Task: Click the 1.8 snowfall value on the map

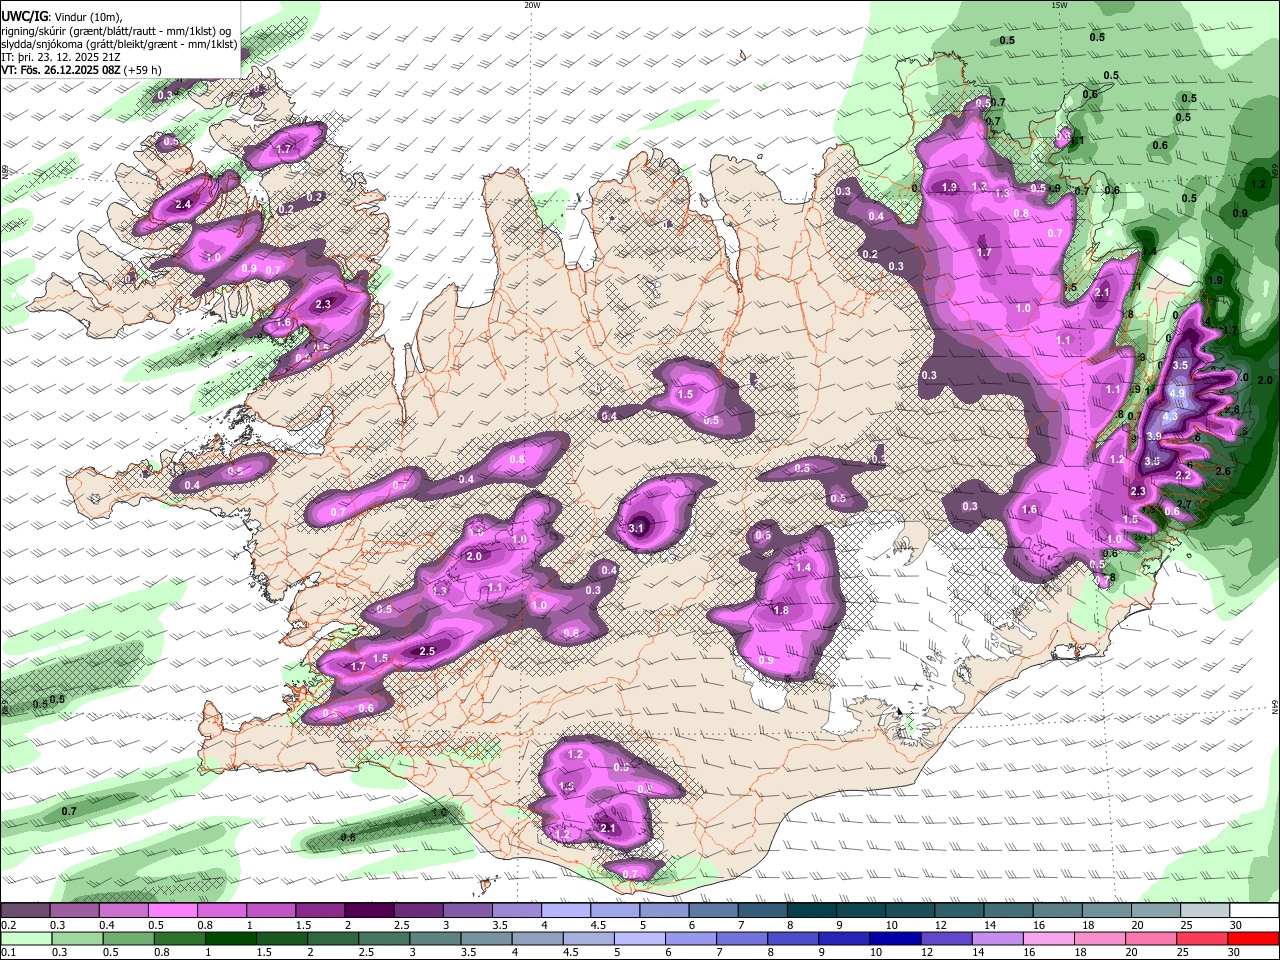Action: [x=781, y=610]
